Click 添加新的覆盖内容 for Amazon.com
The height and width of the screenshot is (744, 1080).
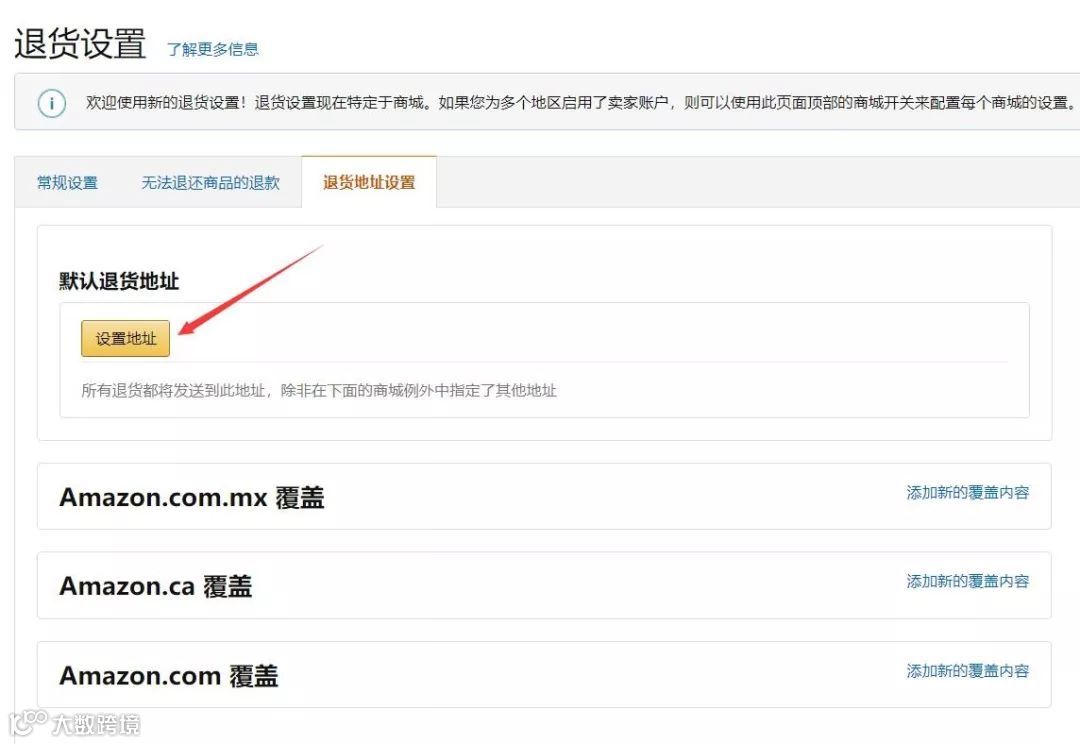(965, 671)
